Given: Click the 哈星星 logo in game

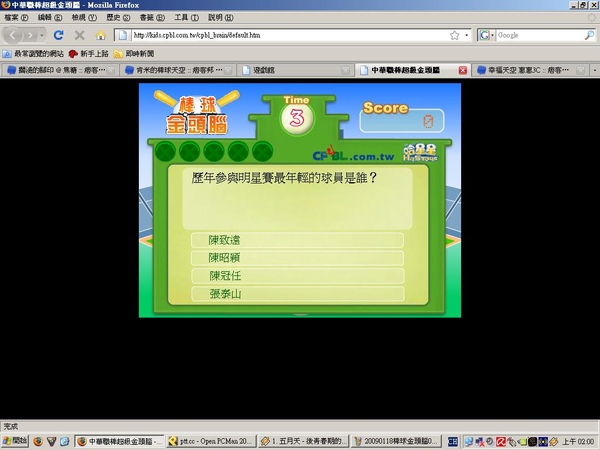Looking at the screenshot, I should (x=420, y=152).
